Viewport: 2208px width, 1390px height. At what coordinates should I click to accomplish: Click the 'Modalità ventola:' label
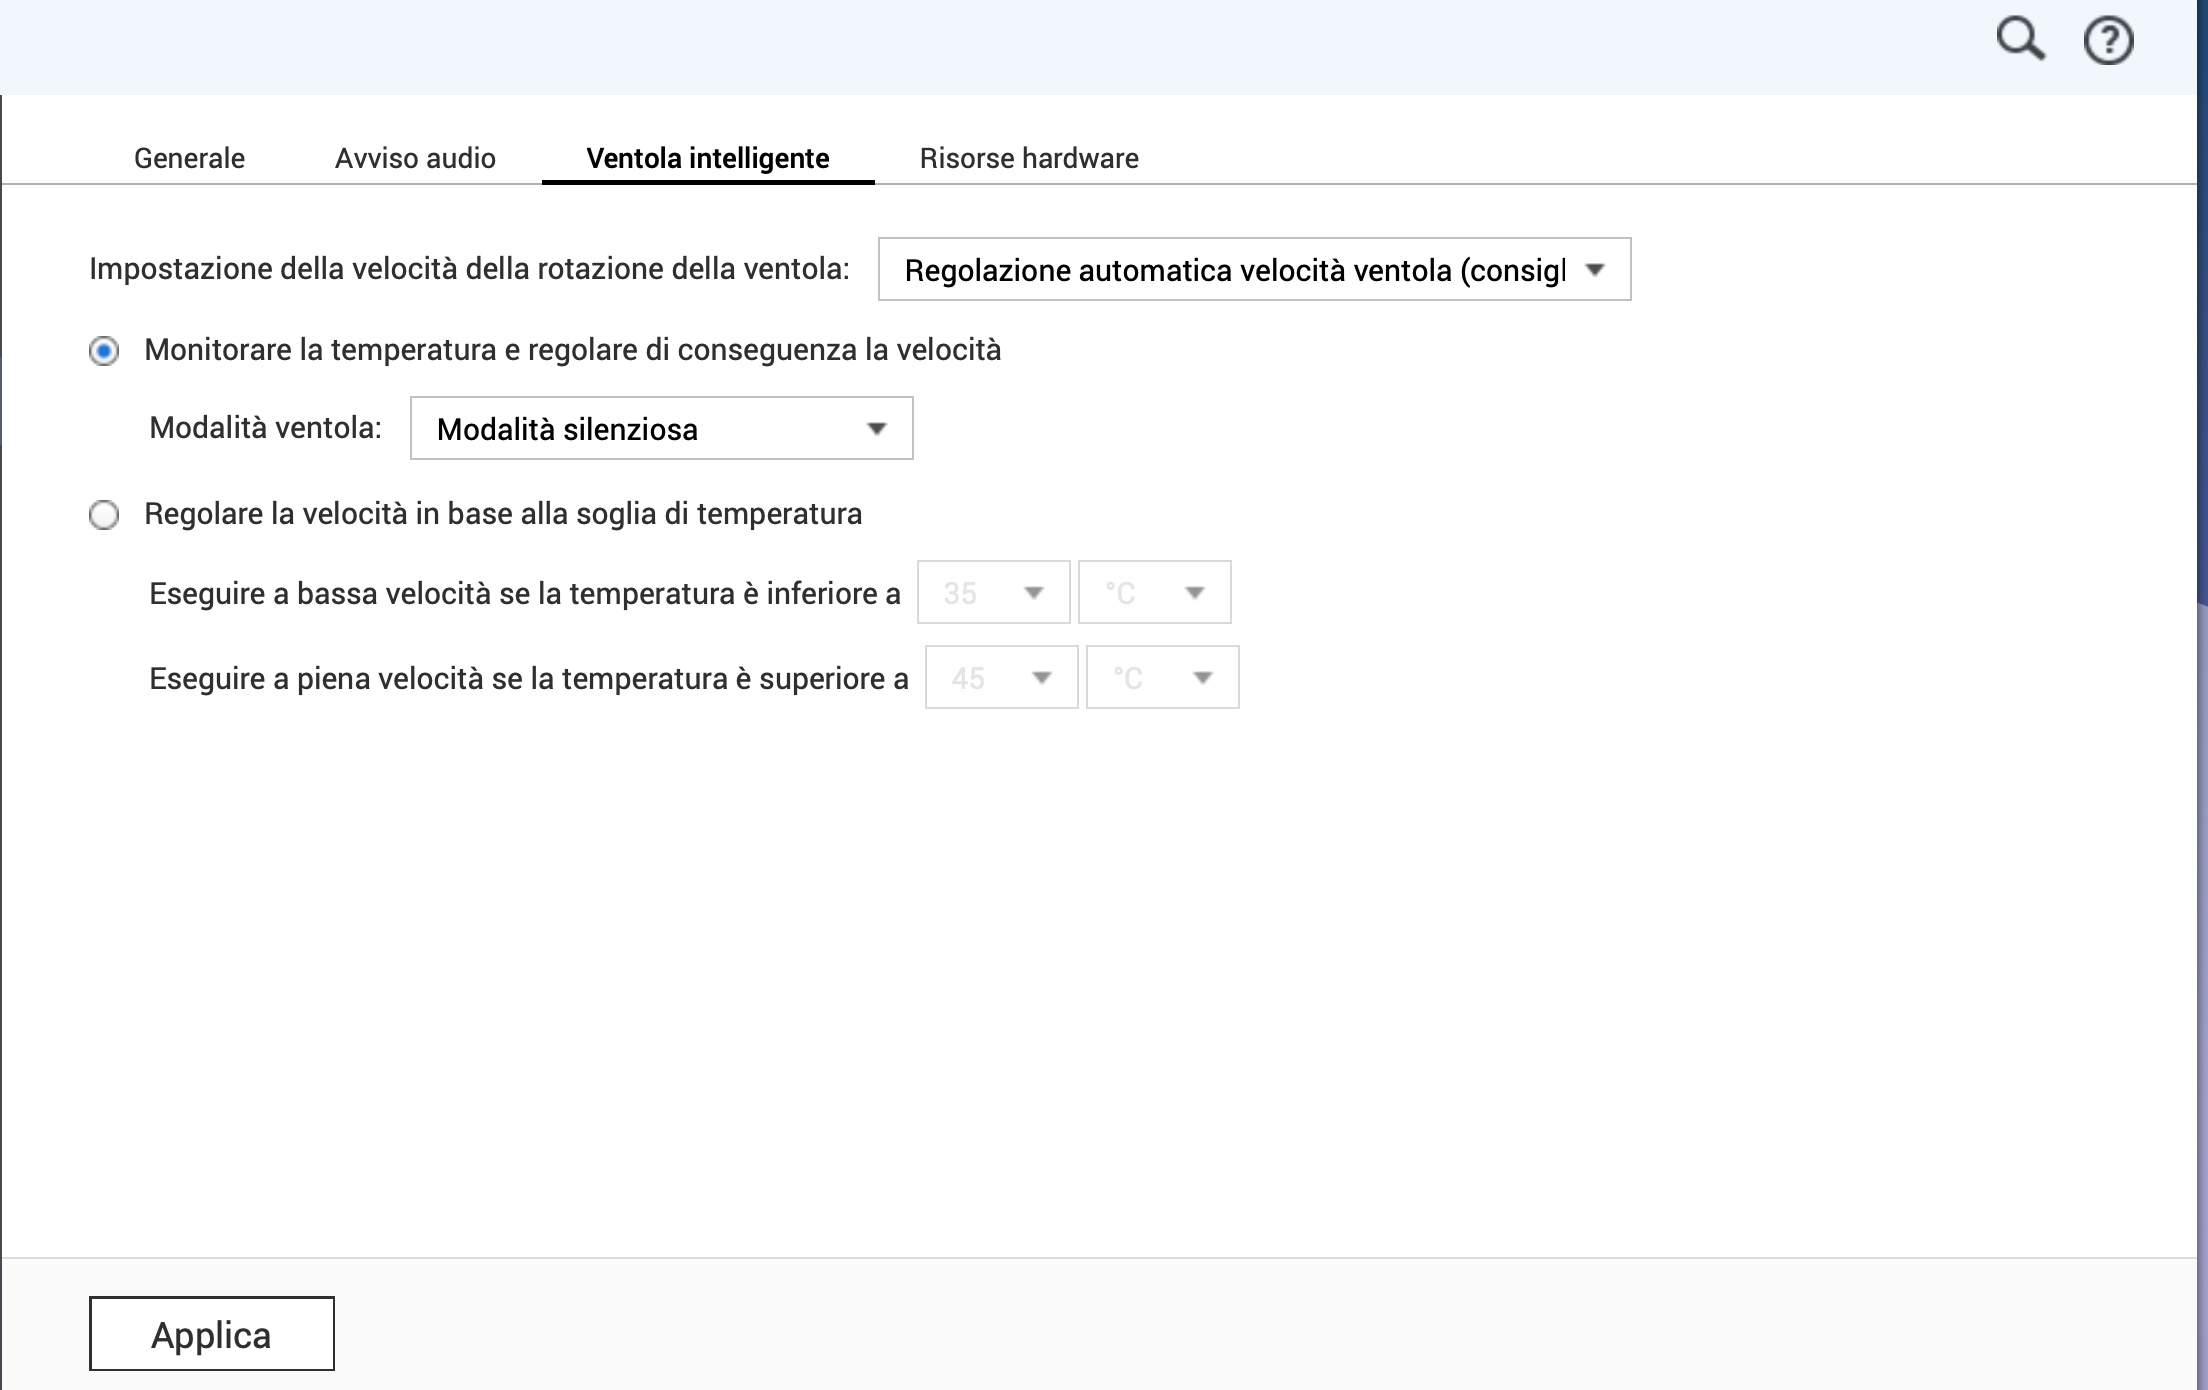pos(265,428)
